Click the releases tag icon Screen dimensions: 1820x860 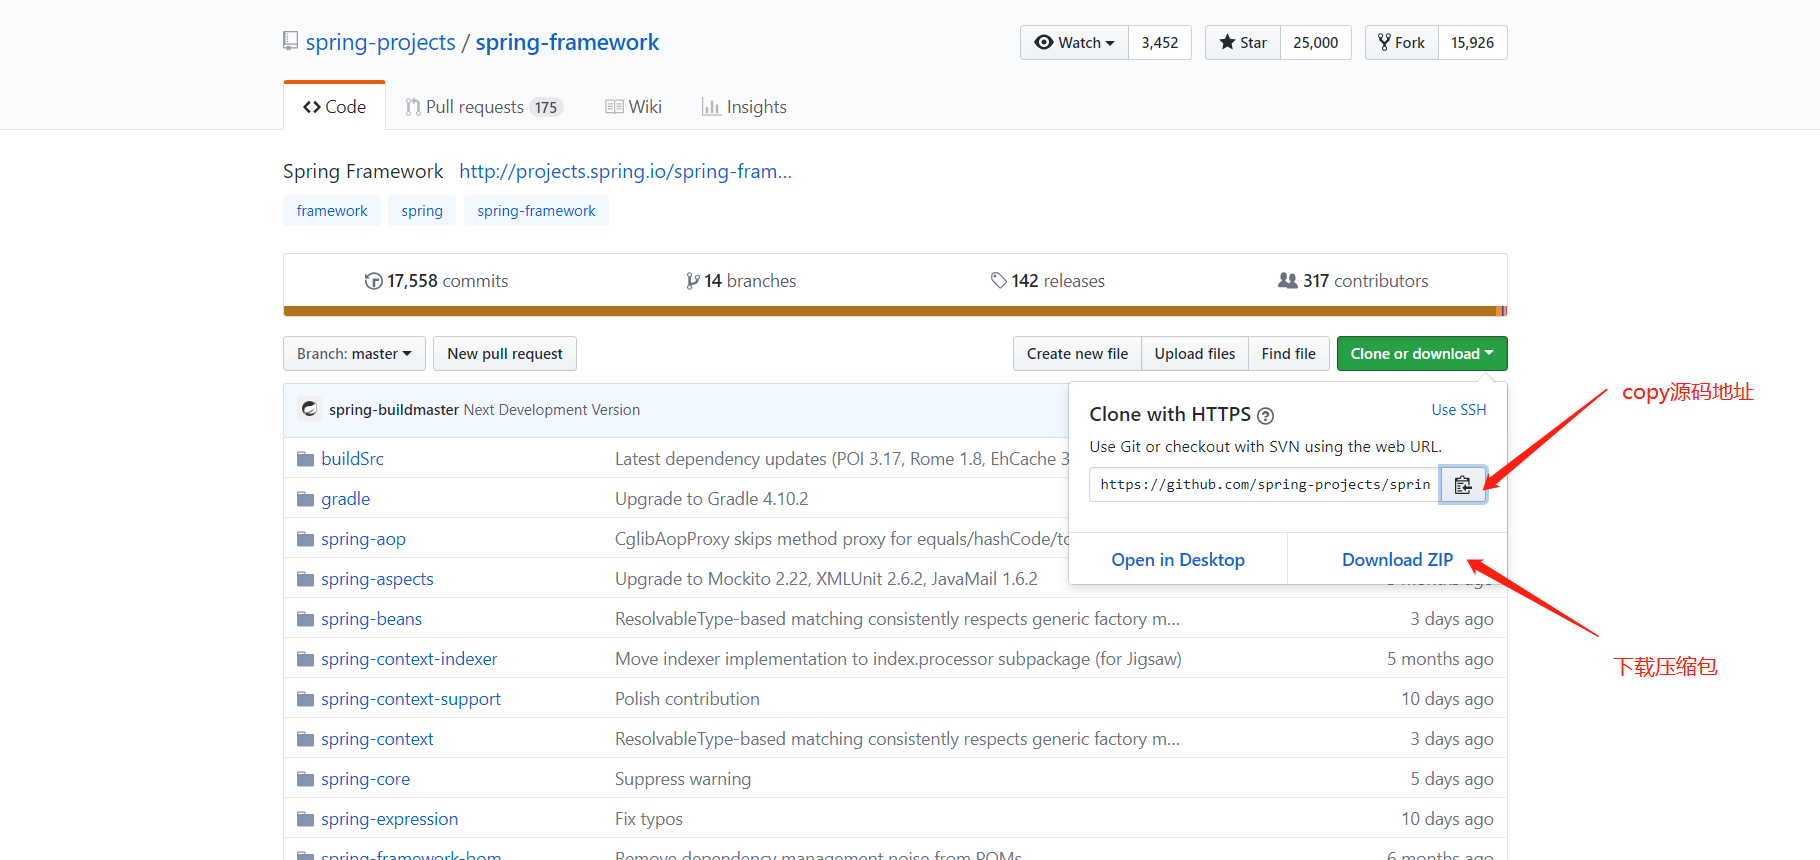click(998, 281)
